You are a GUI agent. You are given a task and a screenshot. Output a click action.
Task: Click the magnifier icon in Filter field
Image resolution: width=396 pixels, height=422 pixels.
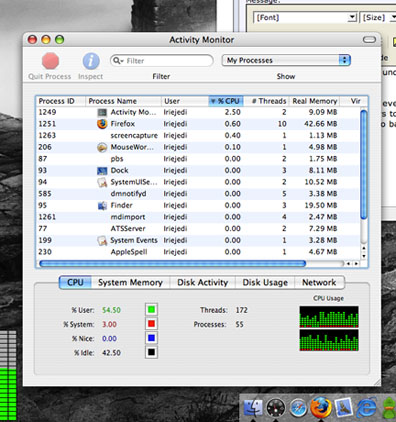coord(118,61)
